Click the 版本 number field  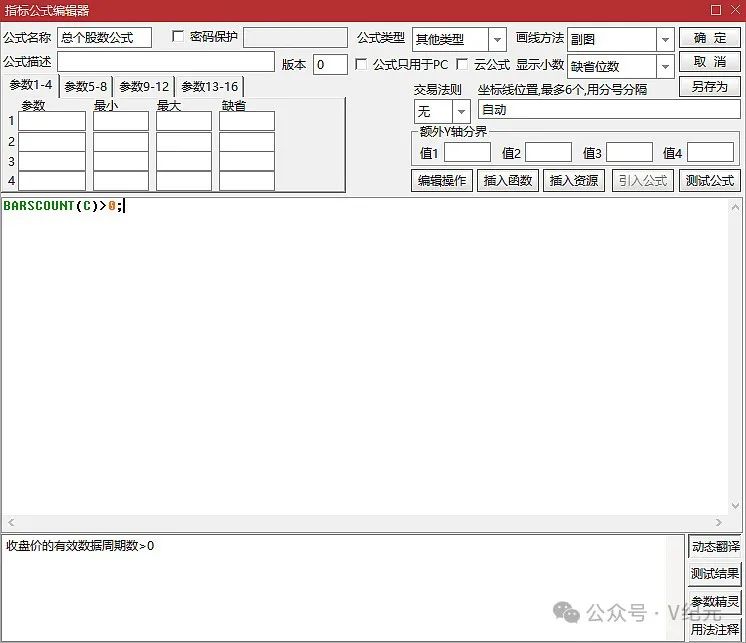330,64
